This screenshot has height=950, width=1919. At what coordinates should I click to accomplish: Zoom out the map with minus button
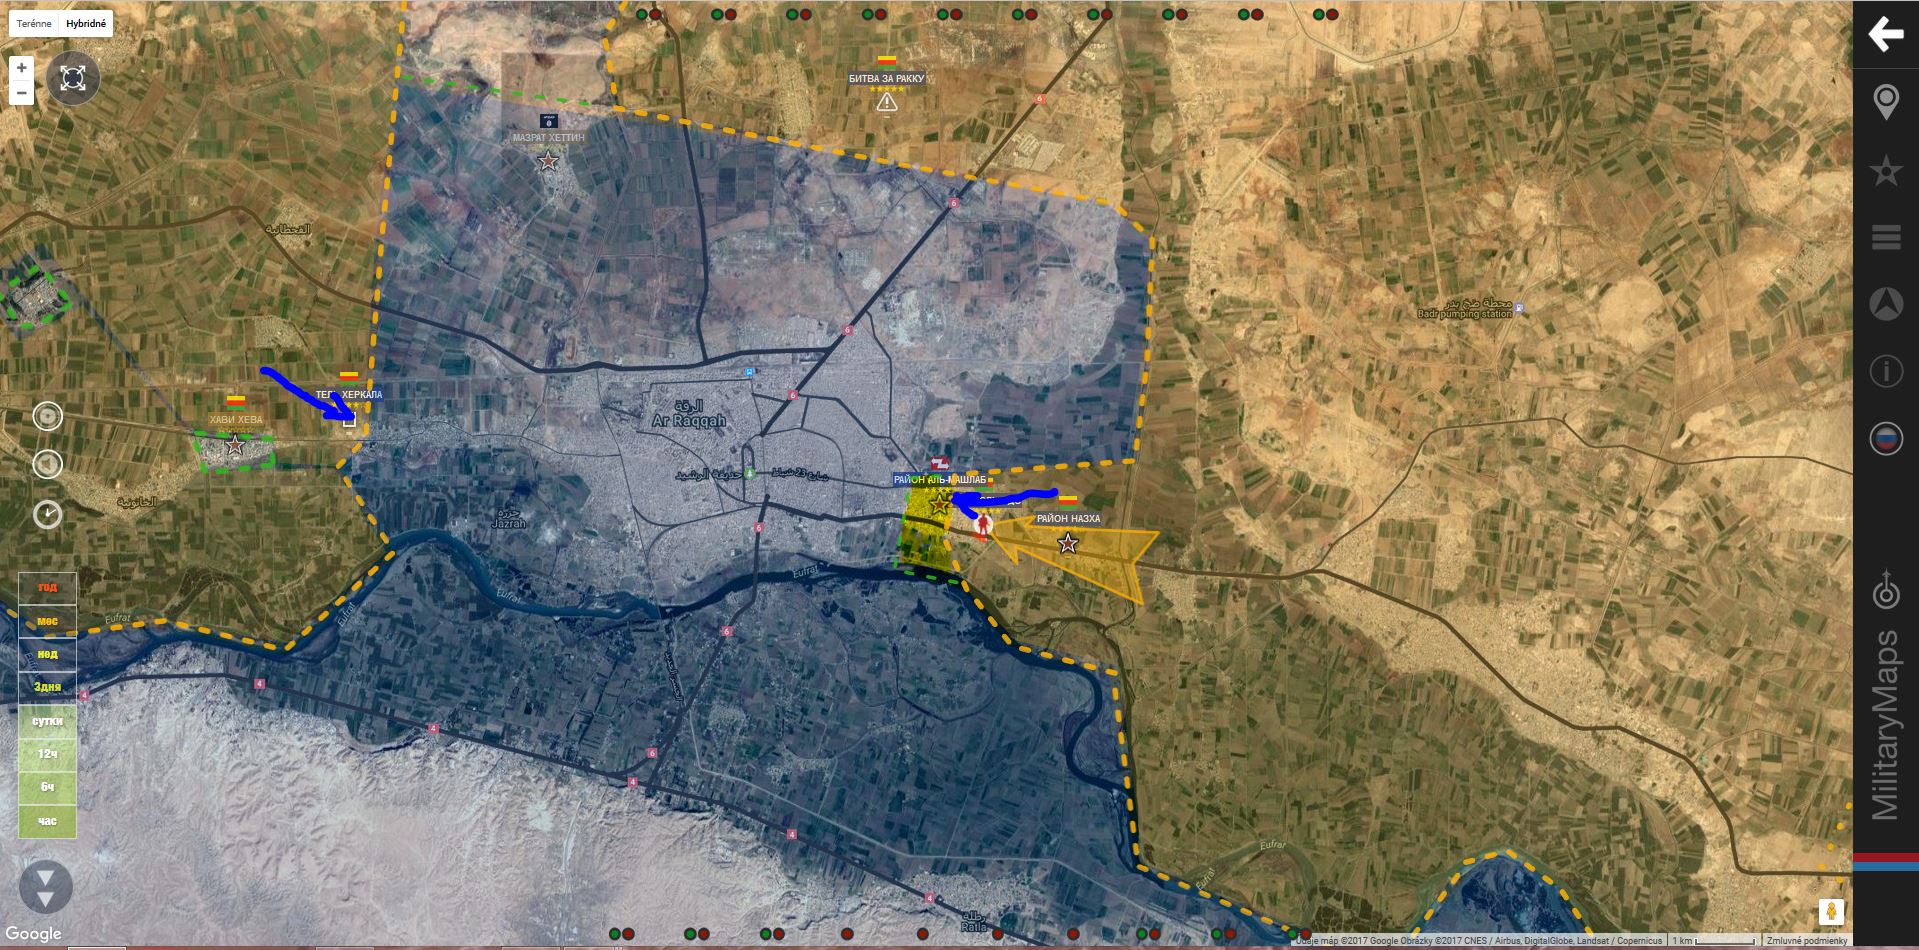21,93
